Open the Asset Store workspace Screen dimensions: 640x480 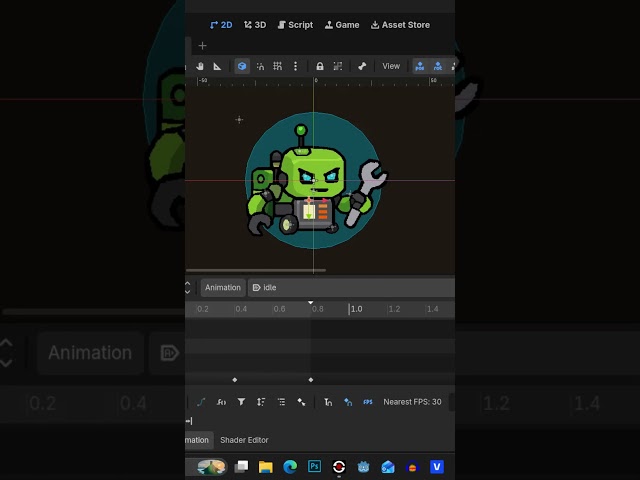coord(400,25)
